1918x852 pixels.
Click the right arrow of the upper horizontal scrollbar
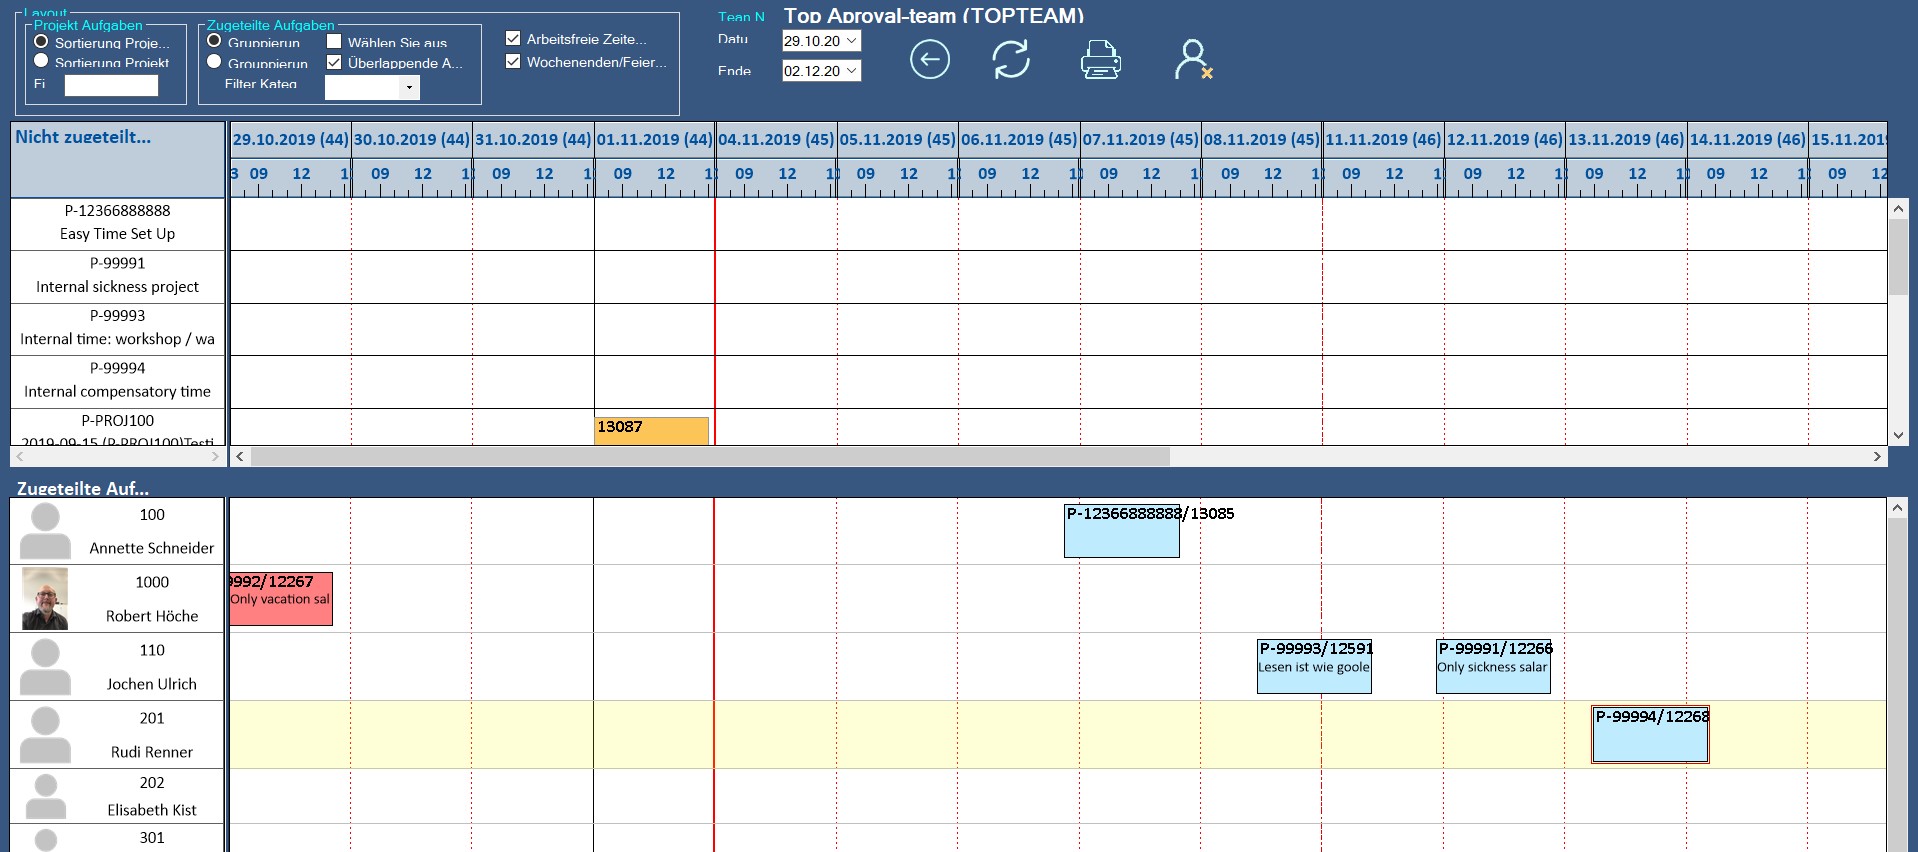[x=1877, y=456]
